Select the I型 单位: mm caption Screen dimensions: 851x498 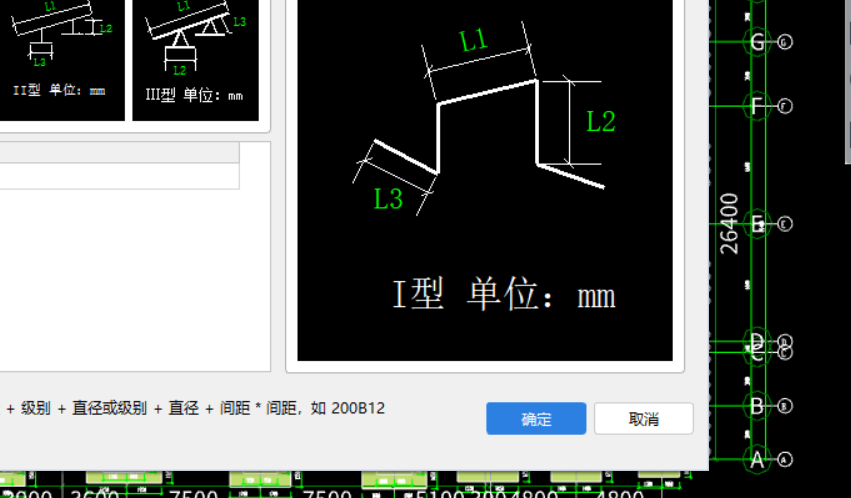coord(504,294)
